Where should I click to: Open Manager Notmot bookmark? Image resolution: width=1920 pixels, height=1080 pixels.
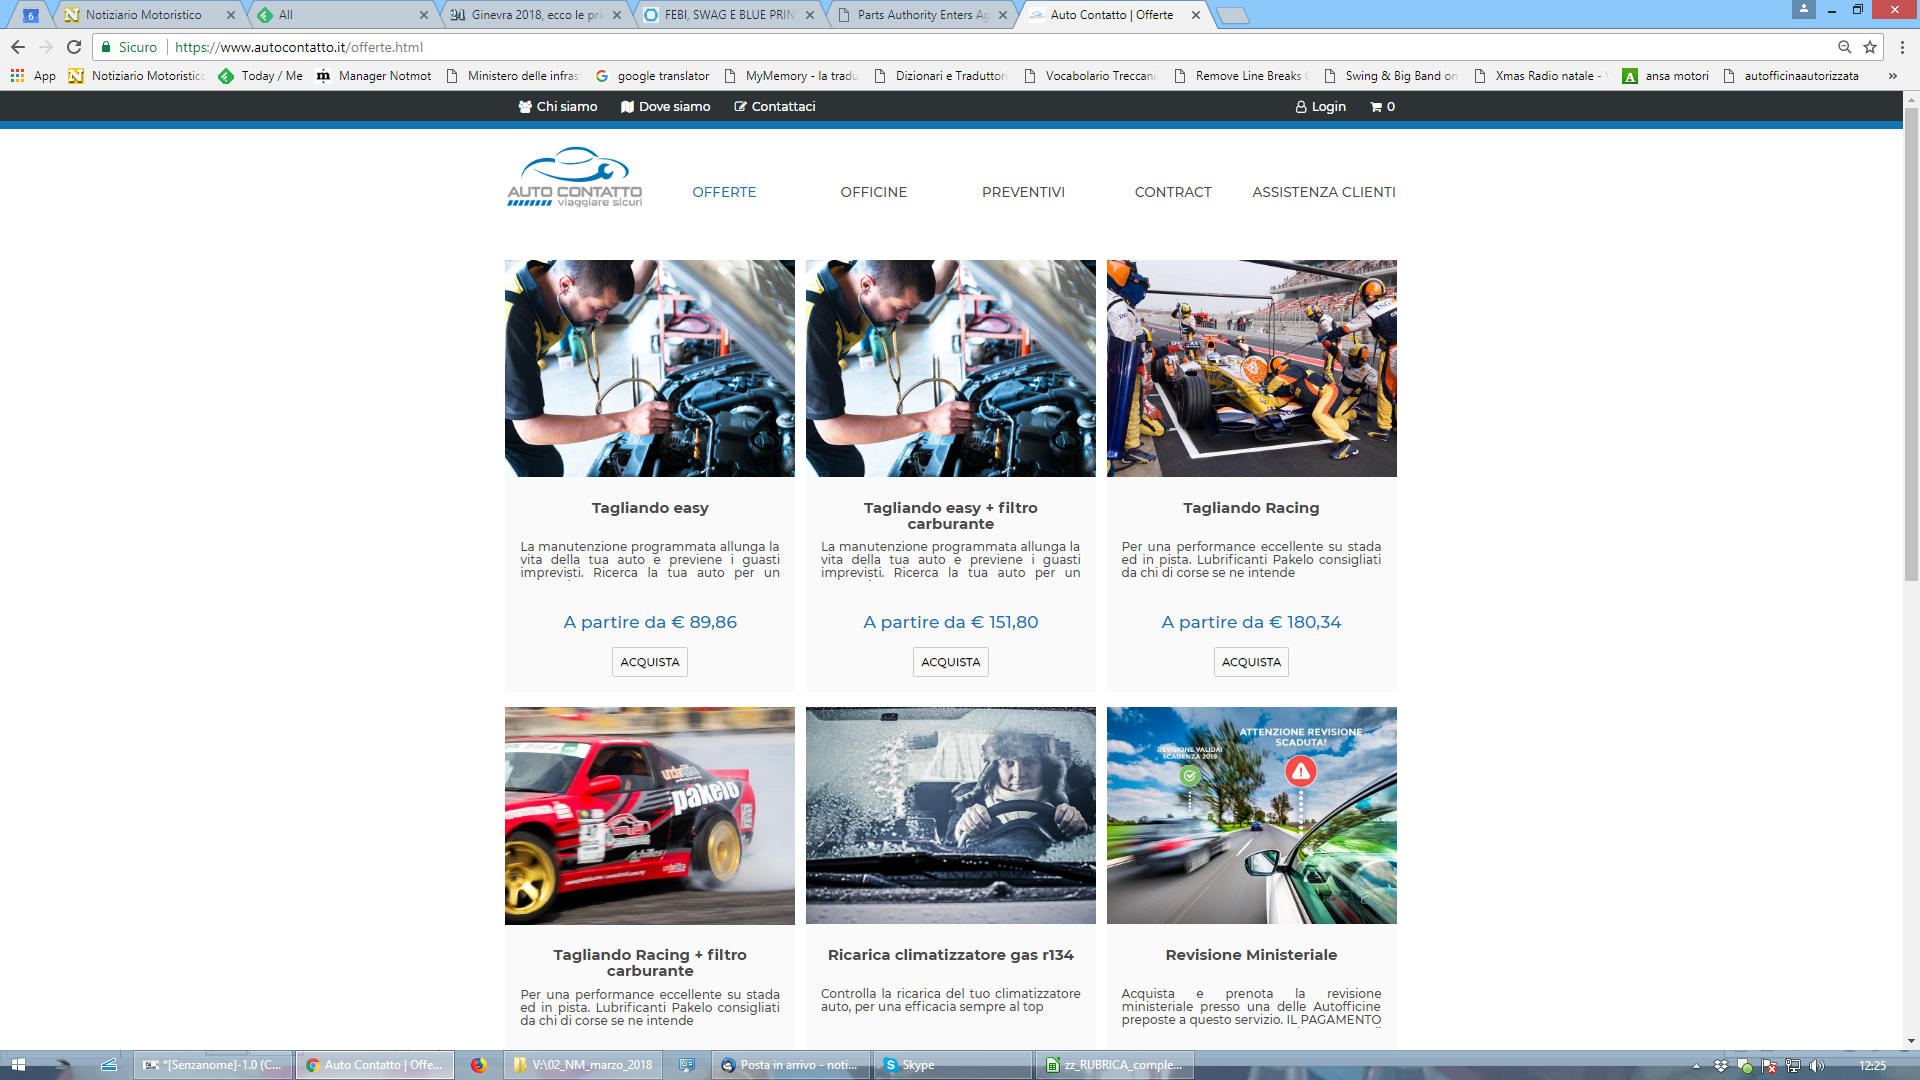(374, 76)
